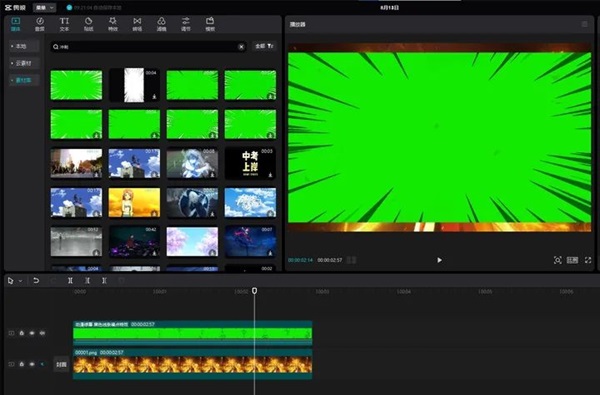The image size is (600, 395).
Task: Toggle lock on the 00001.png track
Action: tap(22, 364)
